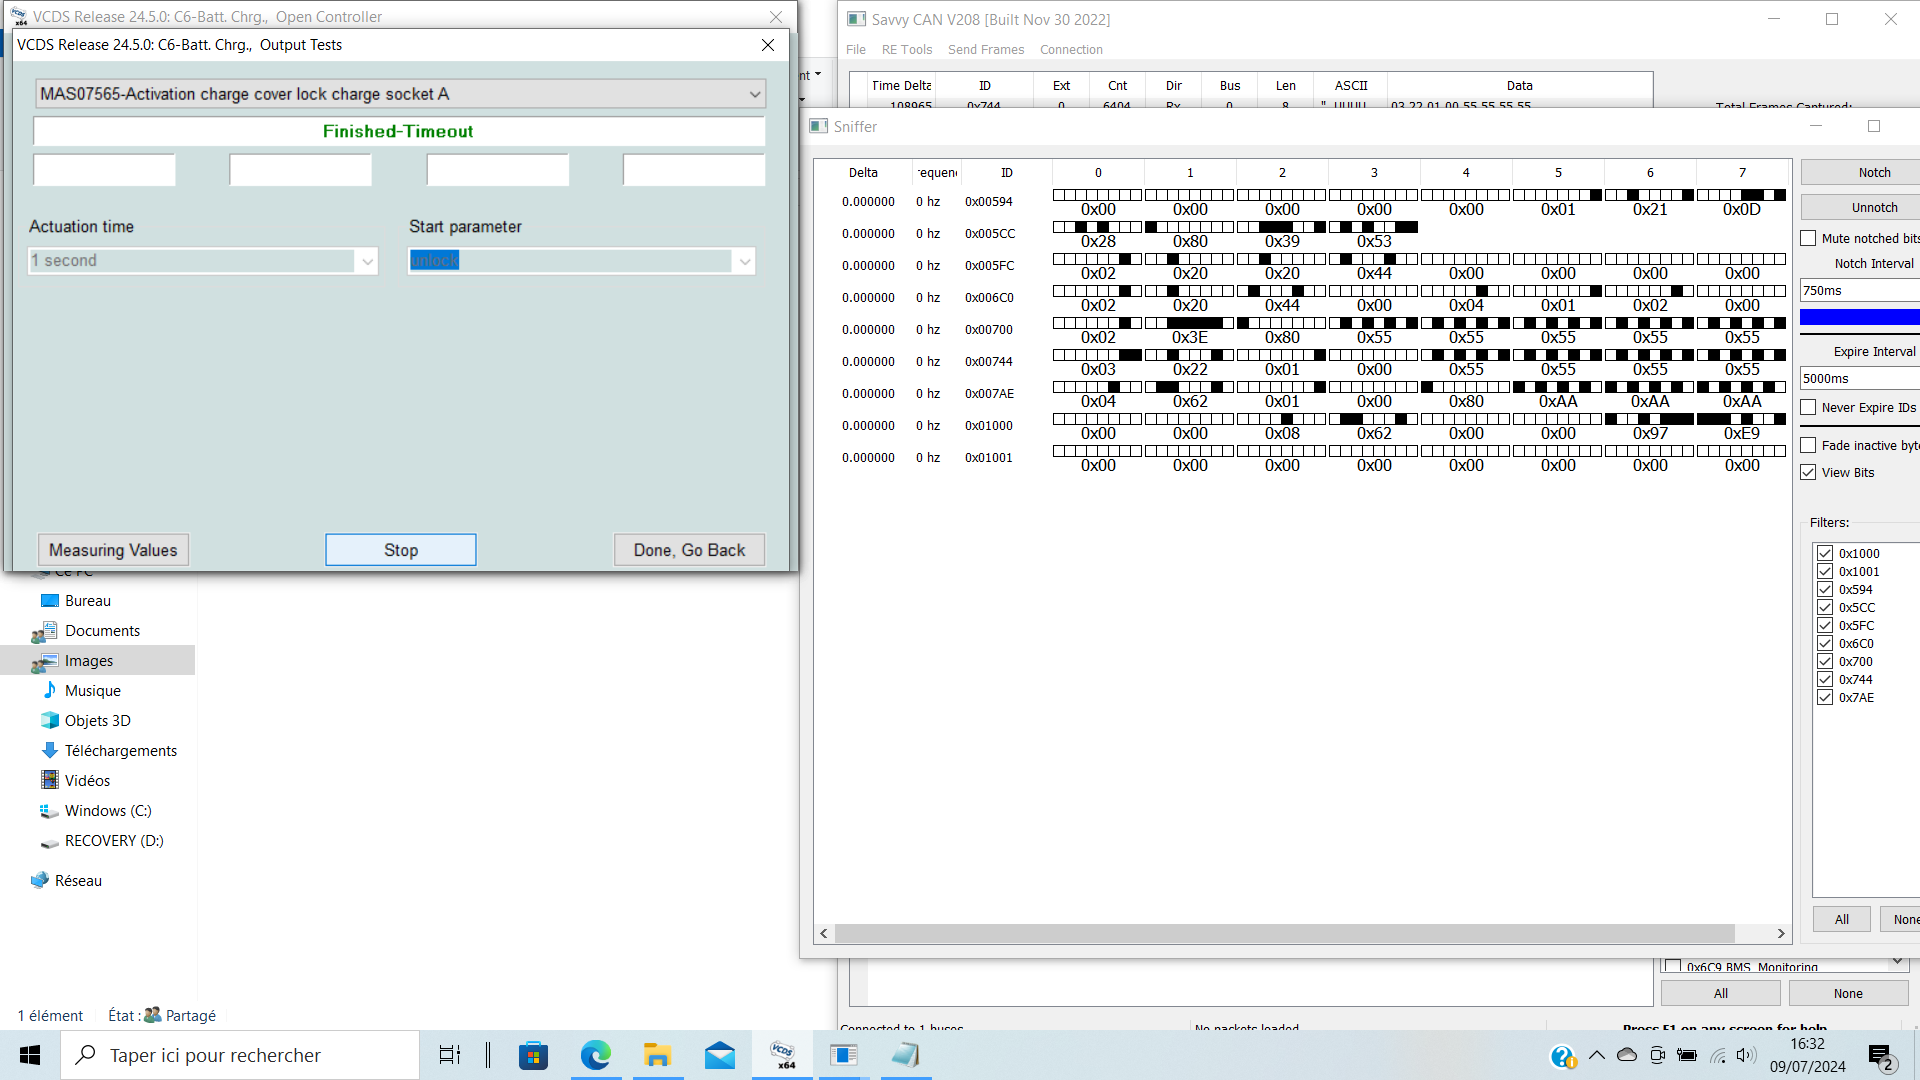Viewport: 1920px width, 1080px height.
Task: Open Microsoft Store taskbar icon
Action: coord(533,1055)
